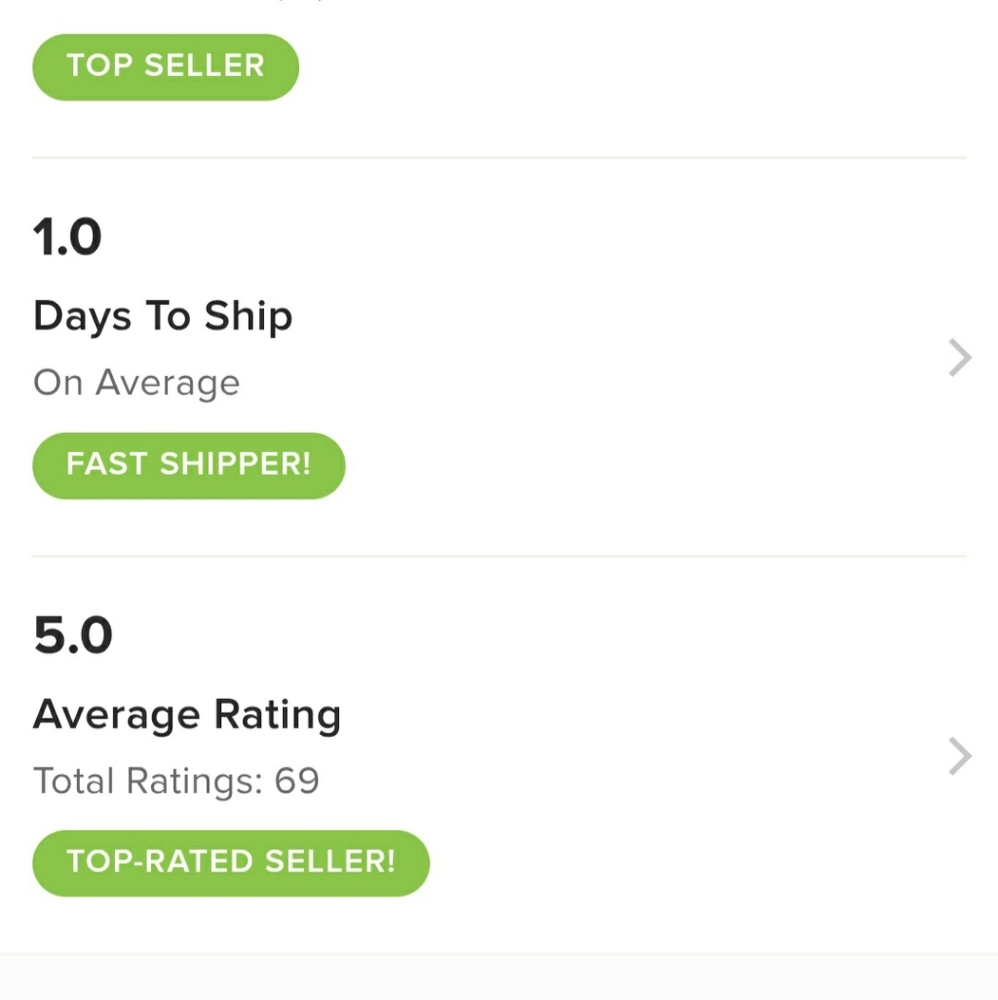This screenshot has width=998, height=1000.
Task: Select the TOP-RATED SELLER! badge
Action: coord(230,862)
